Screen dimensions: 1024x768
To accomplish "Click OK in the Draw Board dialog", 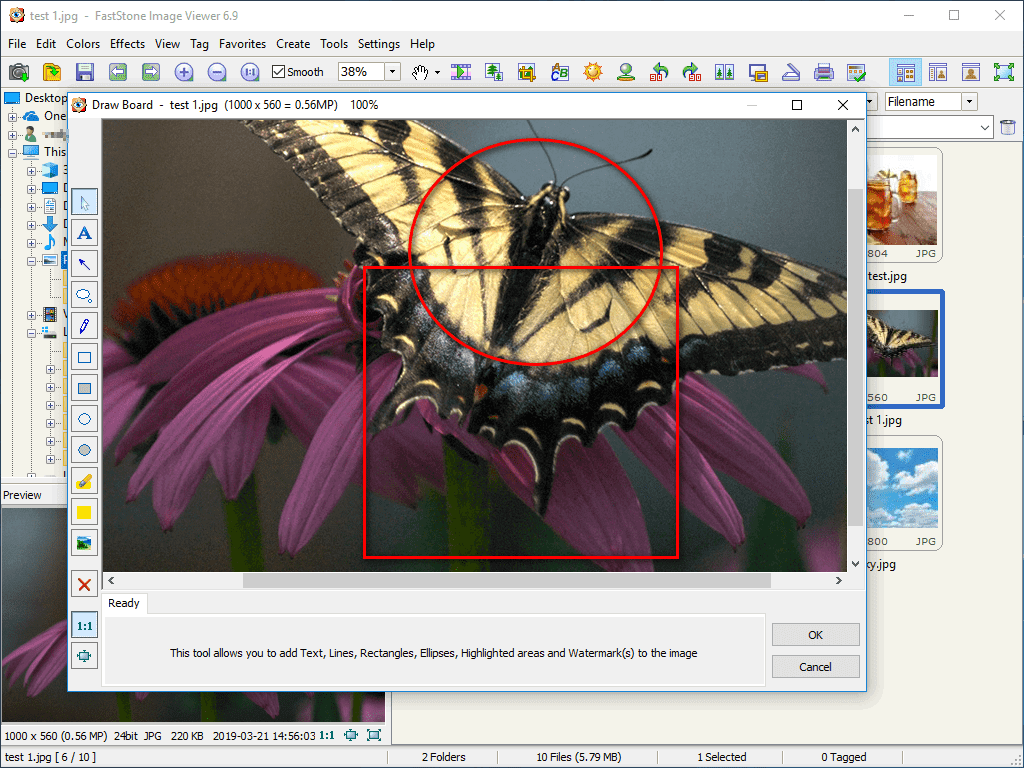I will tap(815, 635).
